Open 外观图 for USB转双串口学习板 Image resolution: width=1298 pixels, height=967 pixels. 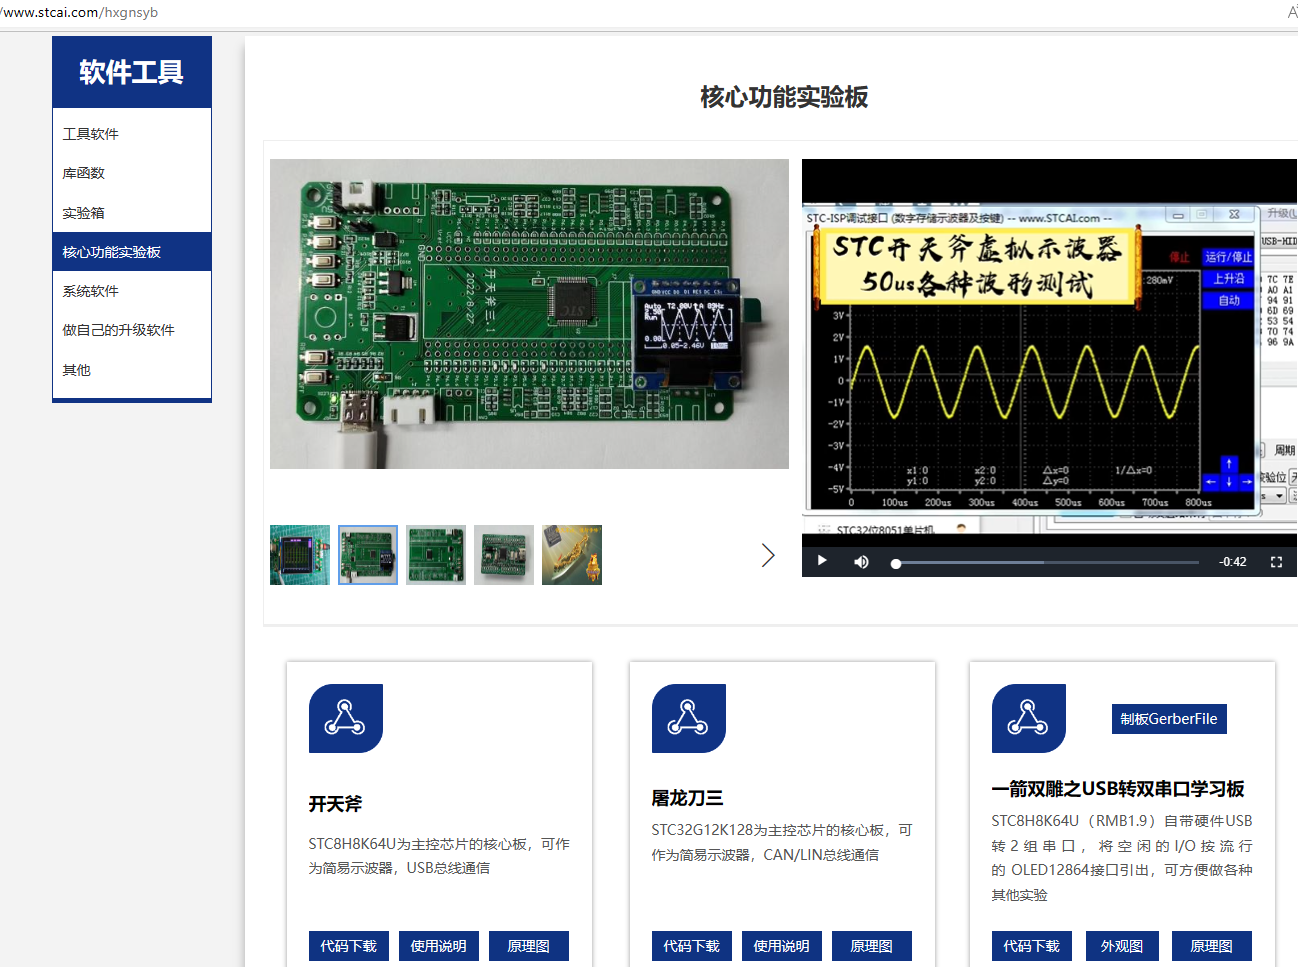[x=1122, y=946]
